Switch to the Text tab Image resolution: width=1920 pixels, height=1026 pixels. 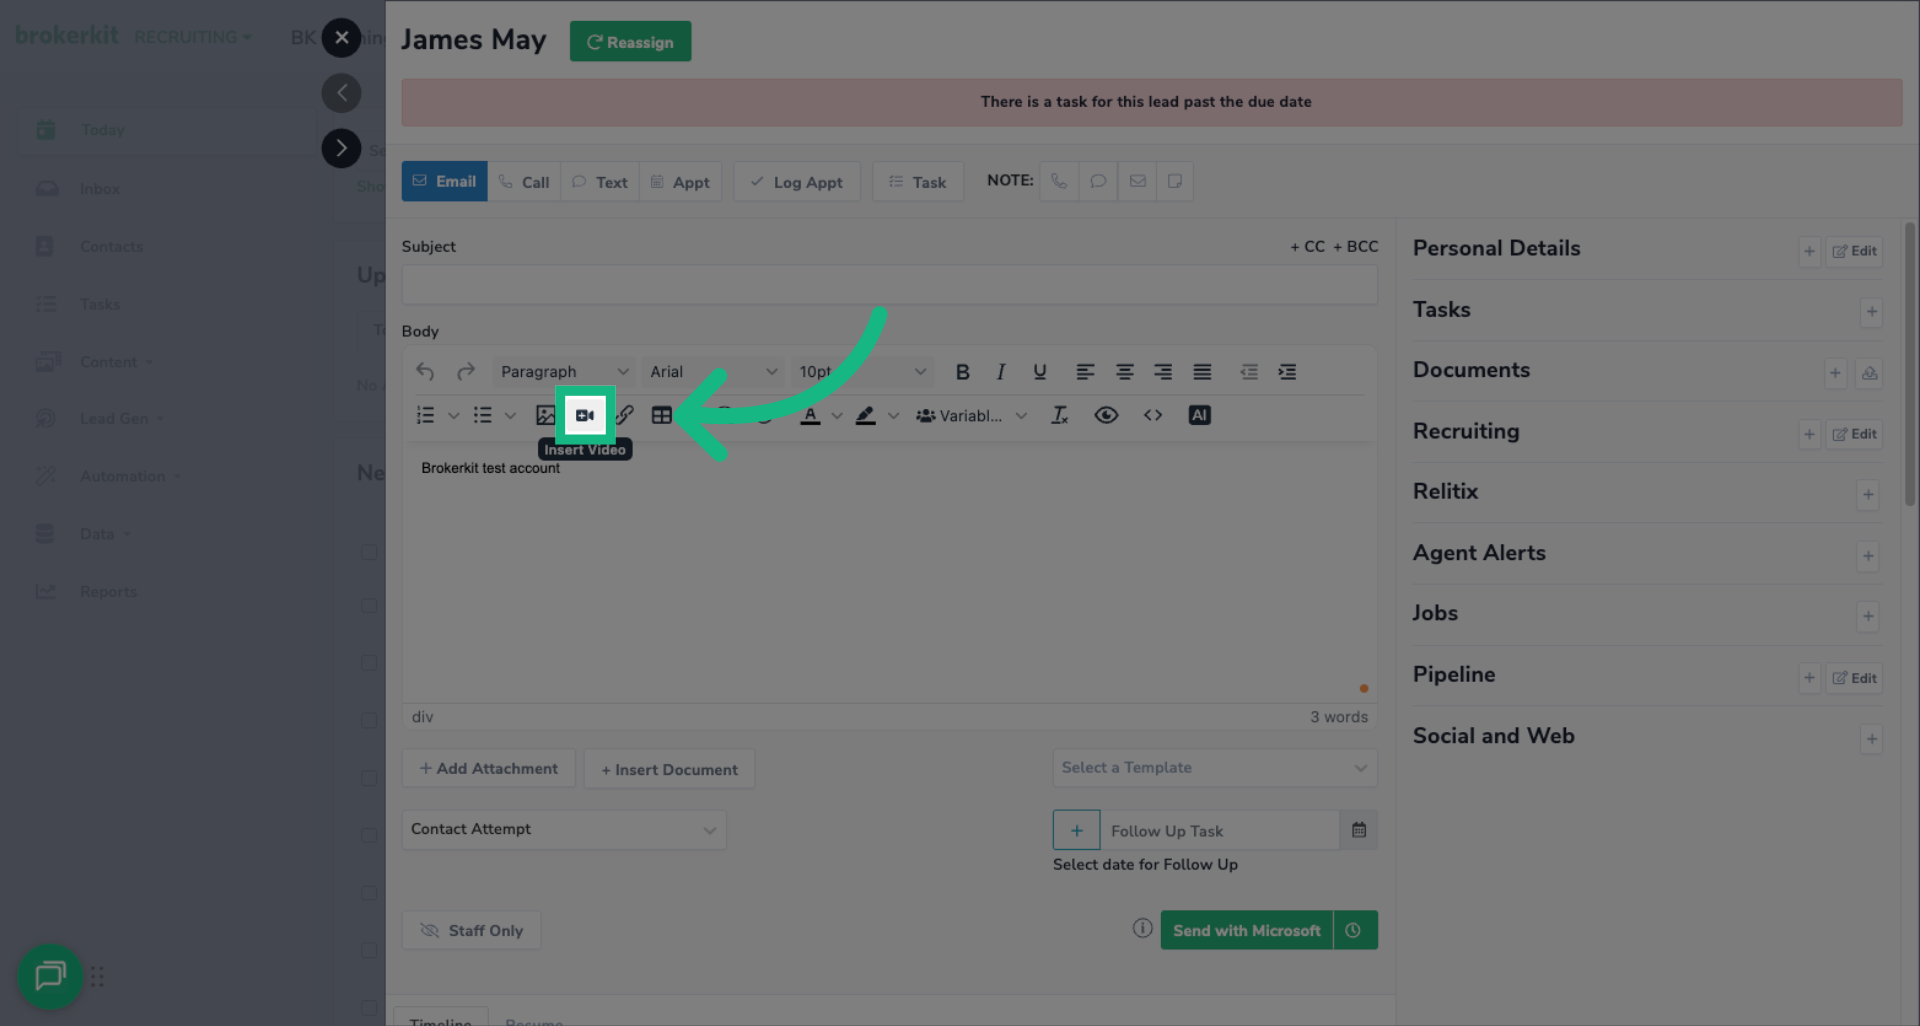point(599,181)
